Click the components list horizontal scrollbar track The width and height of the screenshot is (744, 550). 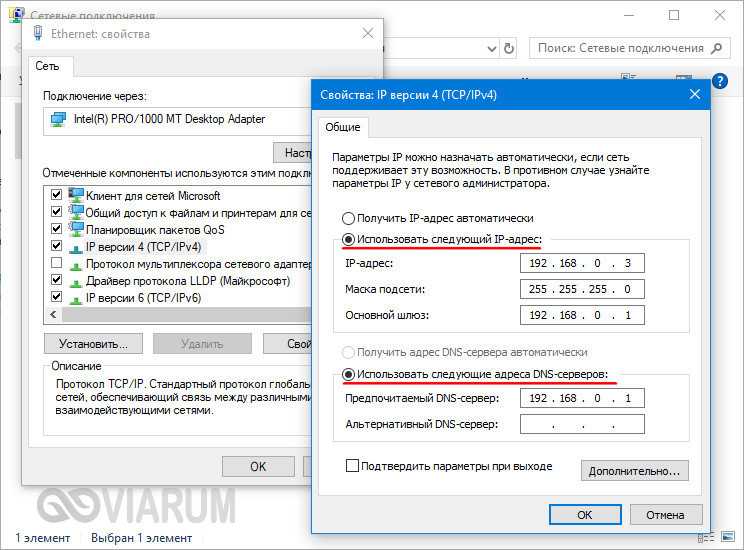pos(186,315)
